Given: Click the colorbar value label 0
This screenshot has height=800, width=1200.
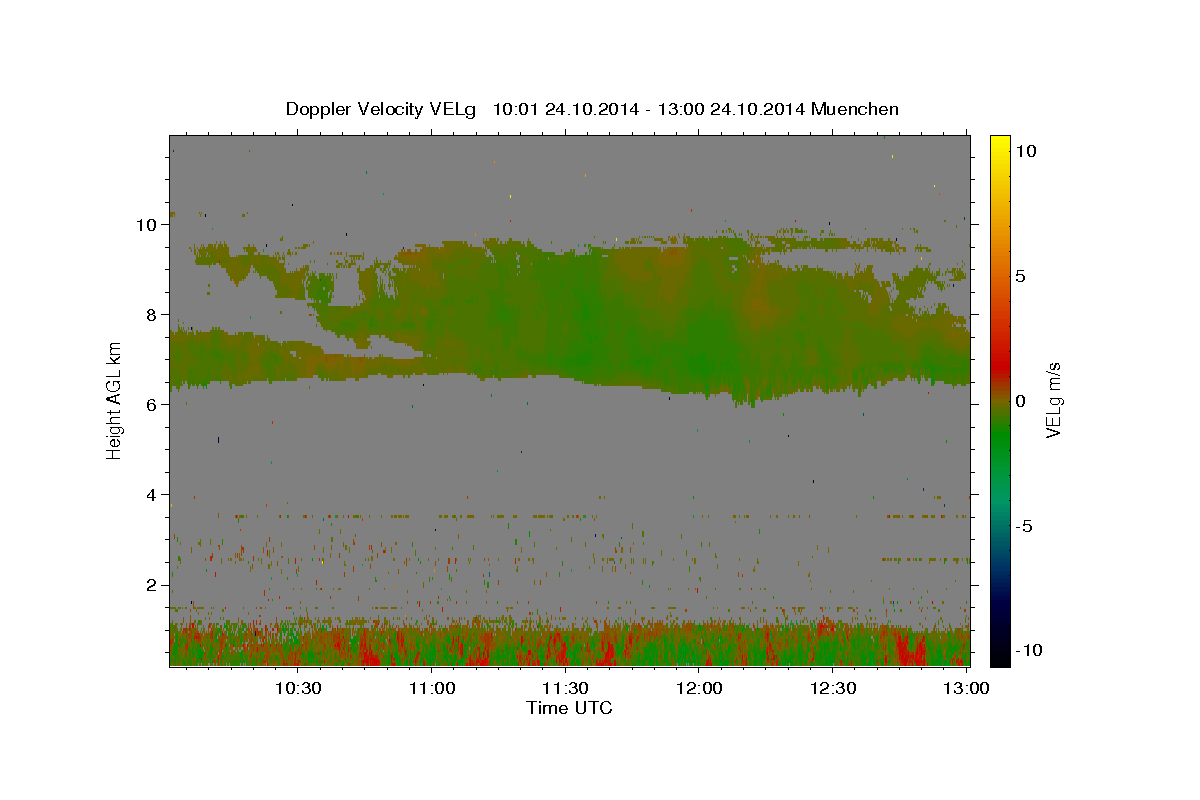Looking at the screenshot, I should (x=1021, y=401).
